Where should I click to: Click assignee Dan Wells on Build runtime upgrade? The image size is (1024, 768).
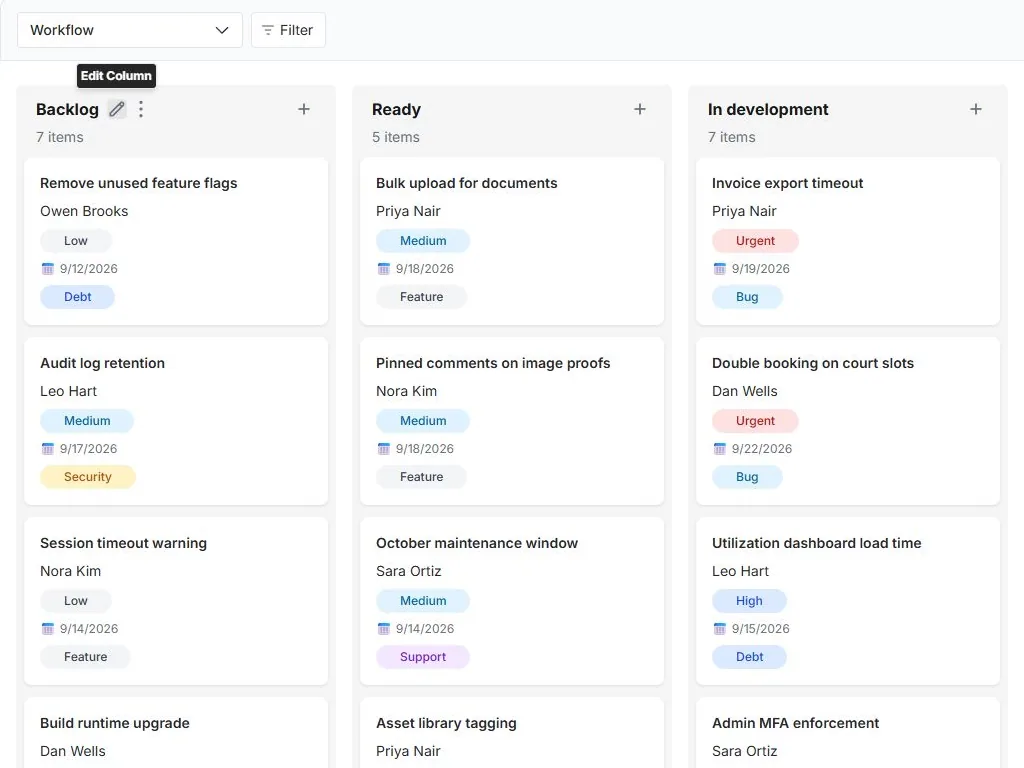[x=72, y=751]
